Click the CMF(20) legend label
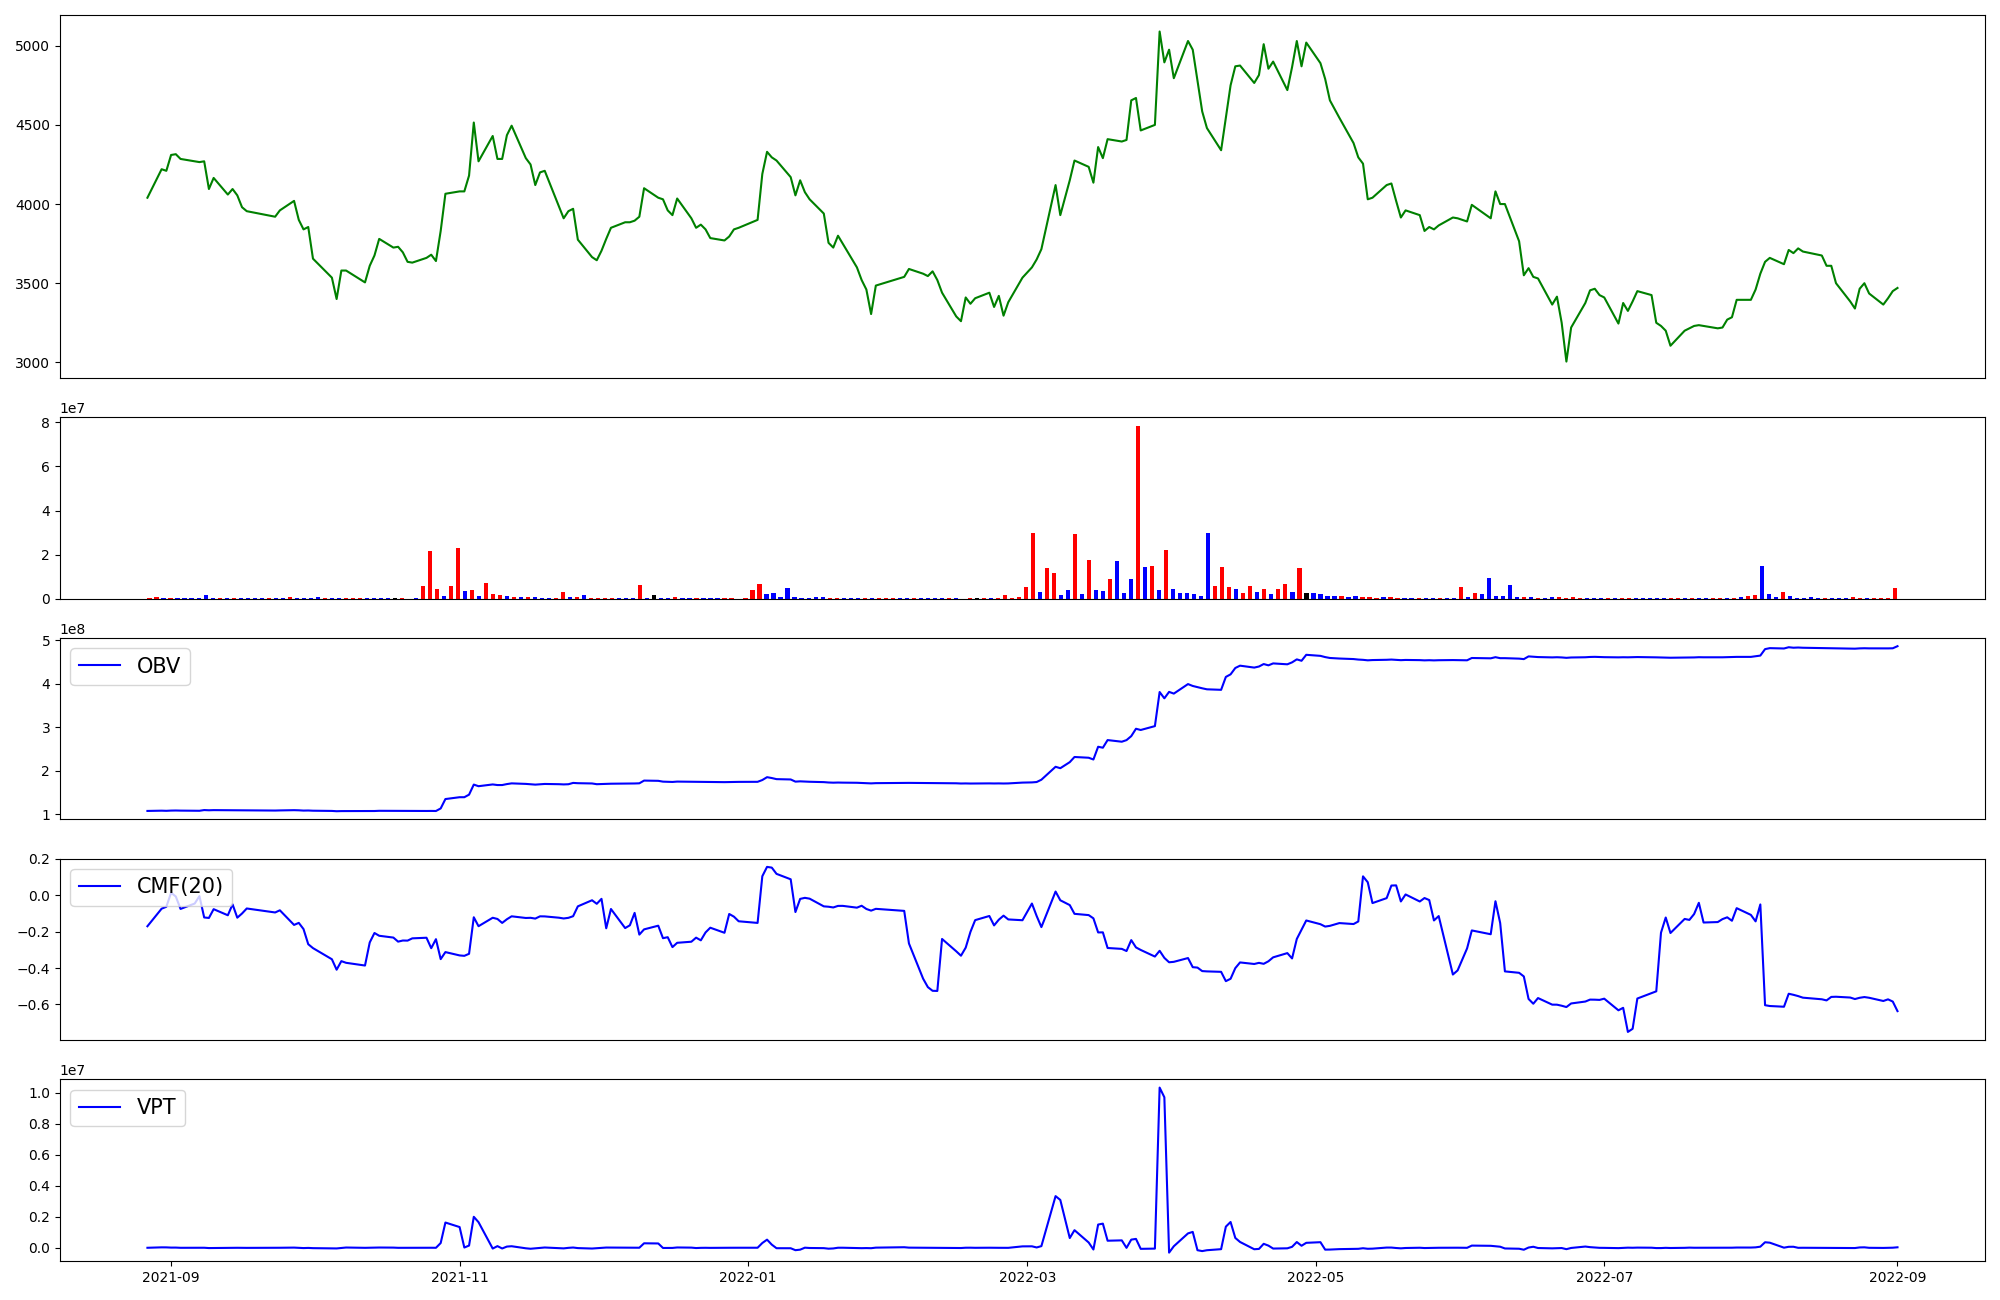The height and width of the screenshot is (1300, 2000). (x=179, y=886)
